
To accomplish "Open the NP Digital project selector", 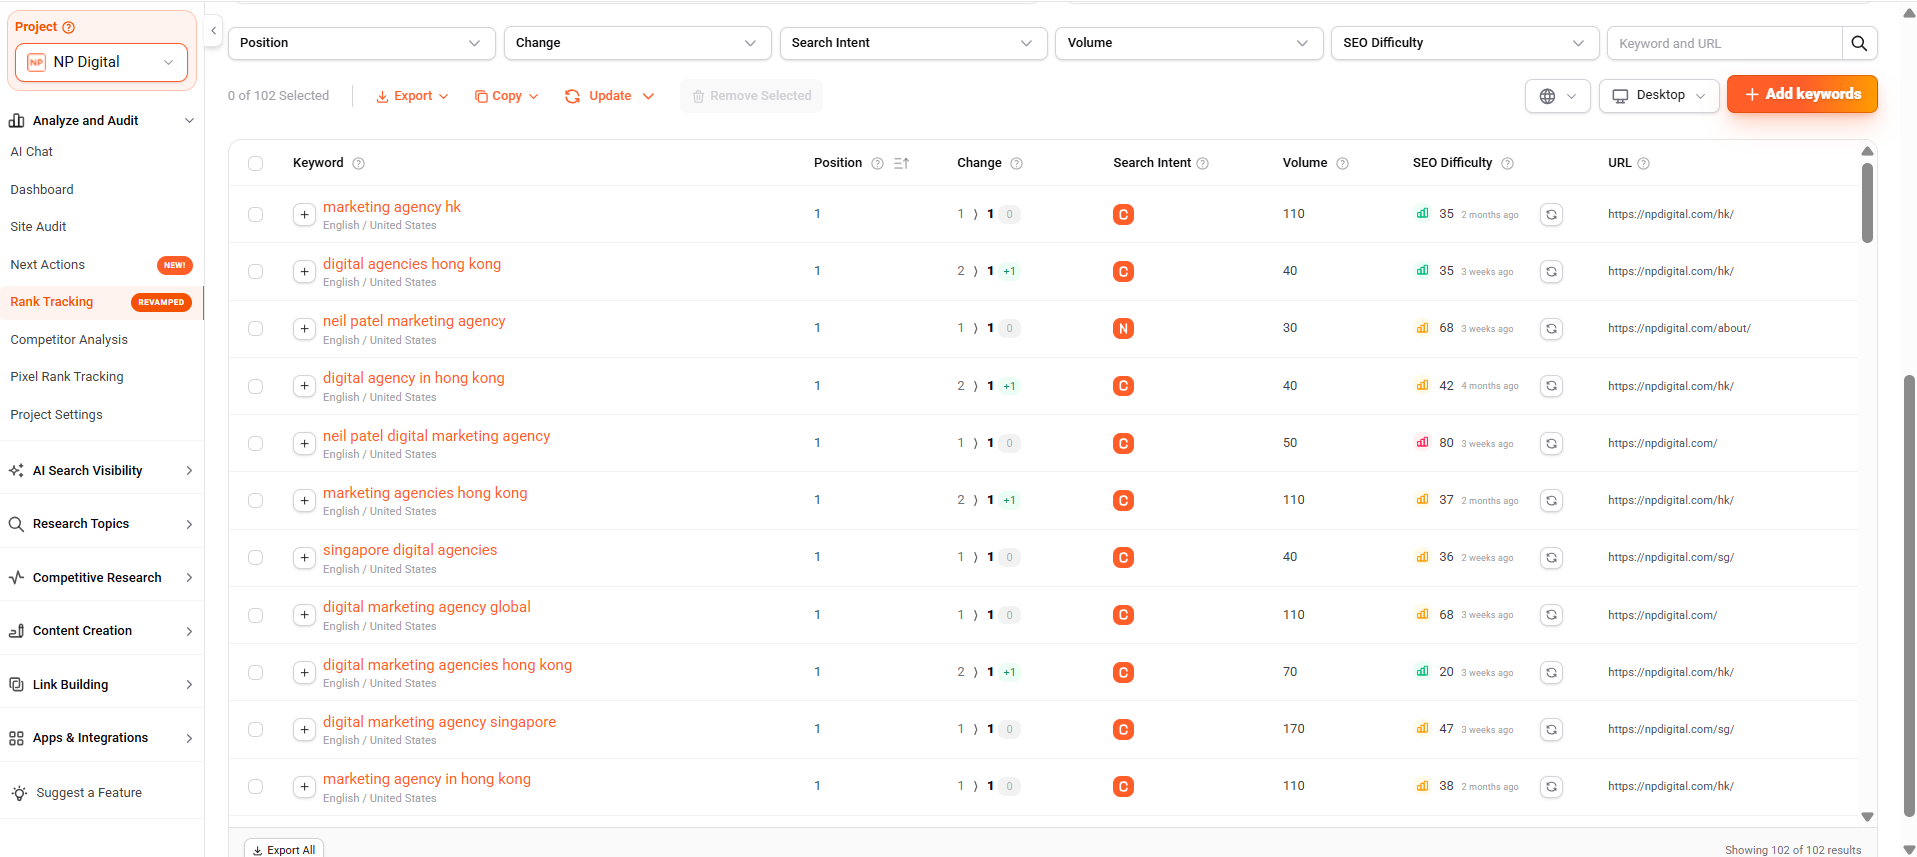I will [101, 62].
